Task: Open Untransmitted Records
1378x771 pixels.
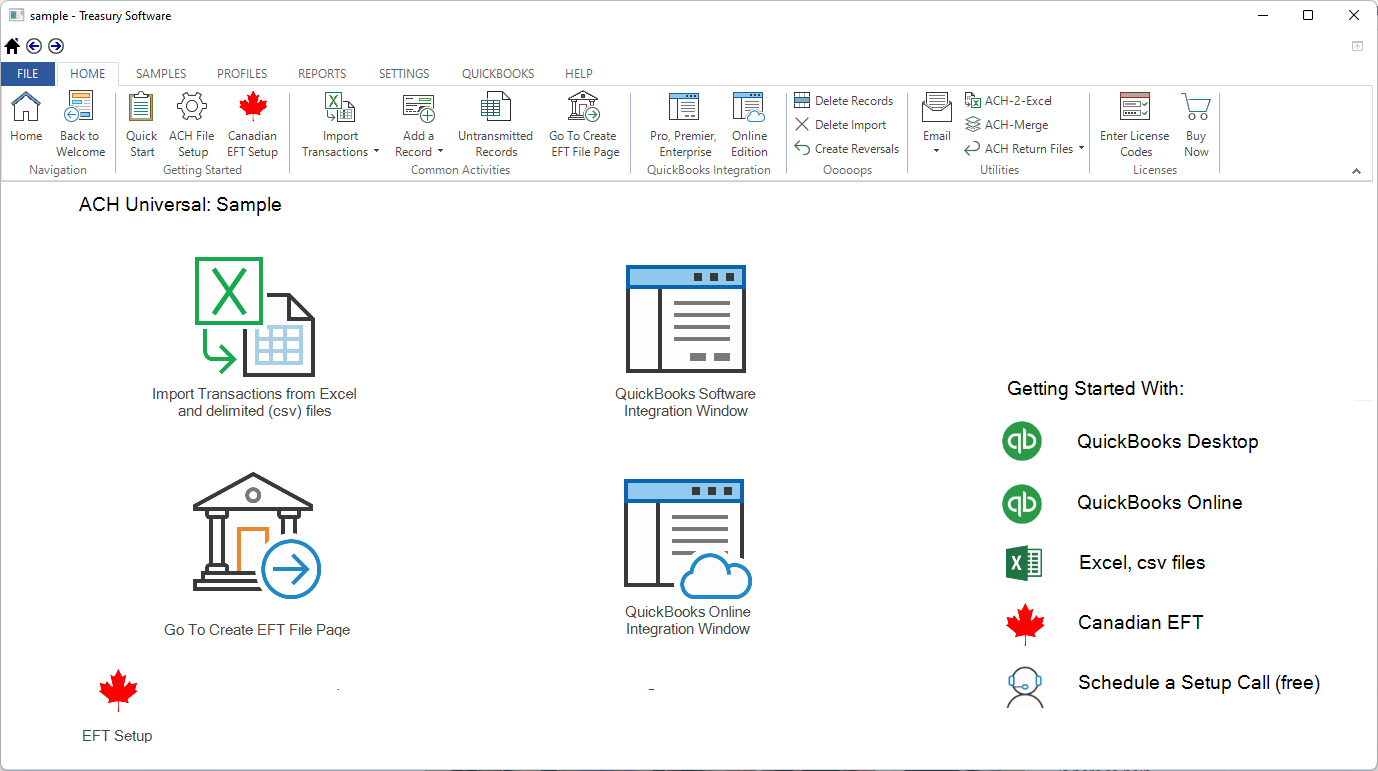Action: coord(496,124)
